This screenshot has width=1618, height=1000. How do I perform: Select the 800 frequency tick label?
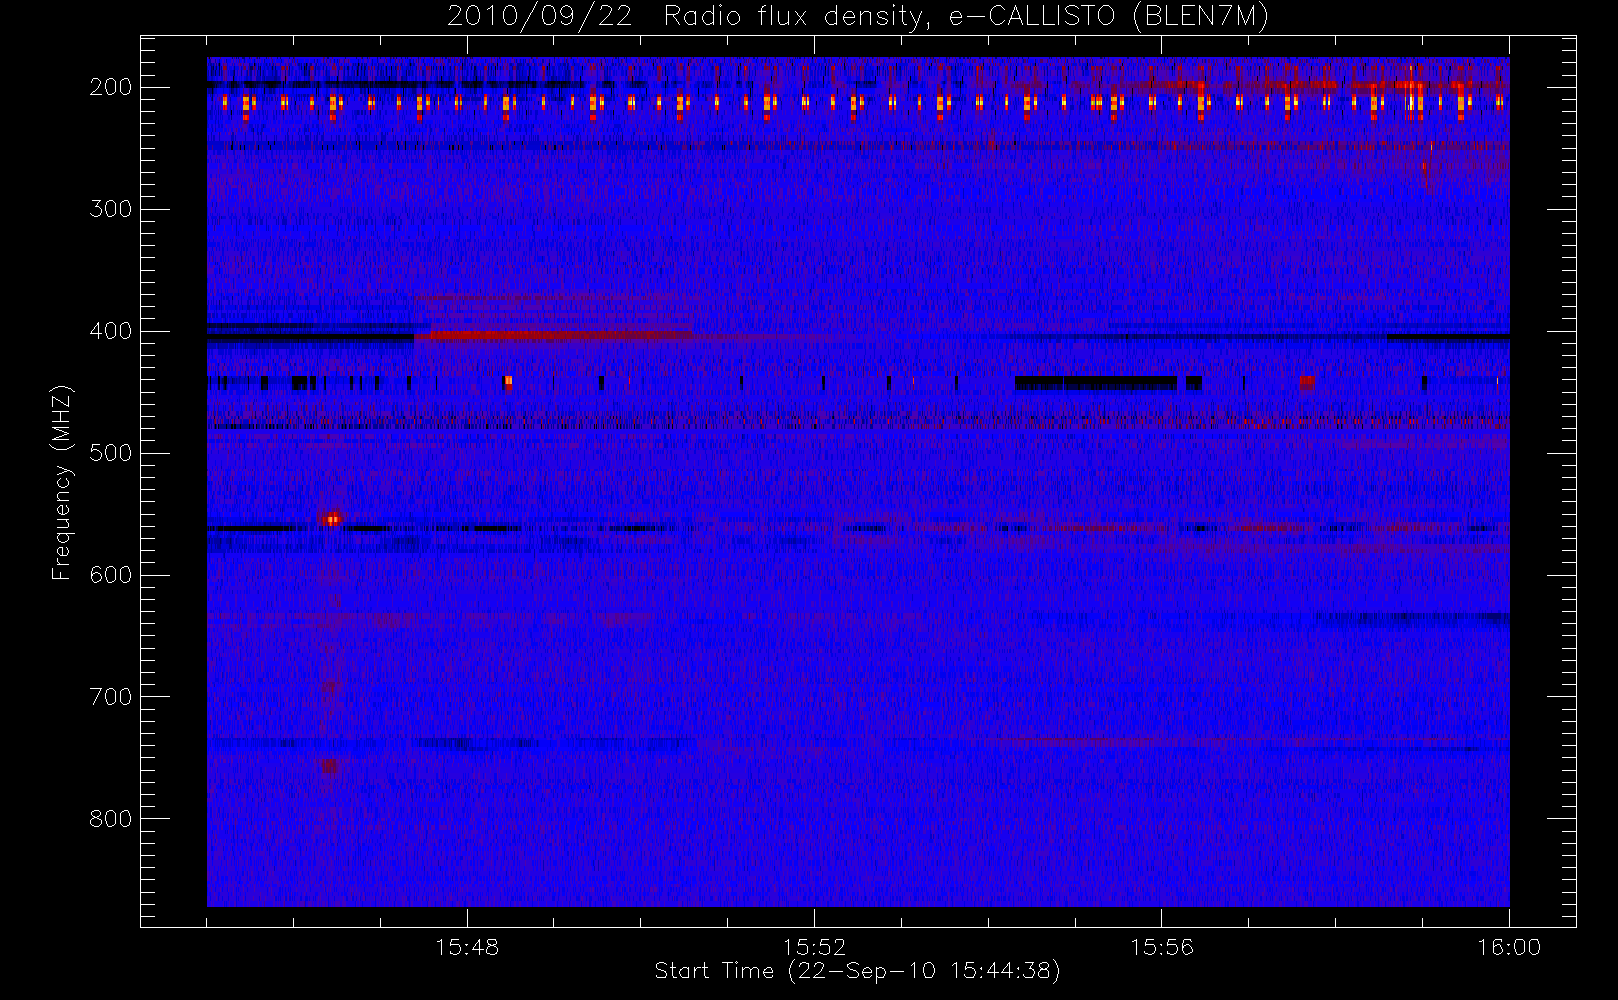111,819
